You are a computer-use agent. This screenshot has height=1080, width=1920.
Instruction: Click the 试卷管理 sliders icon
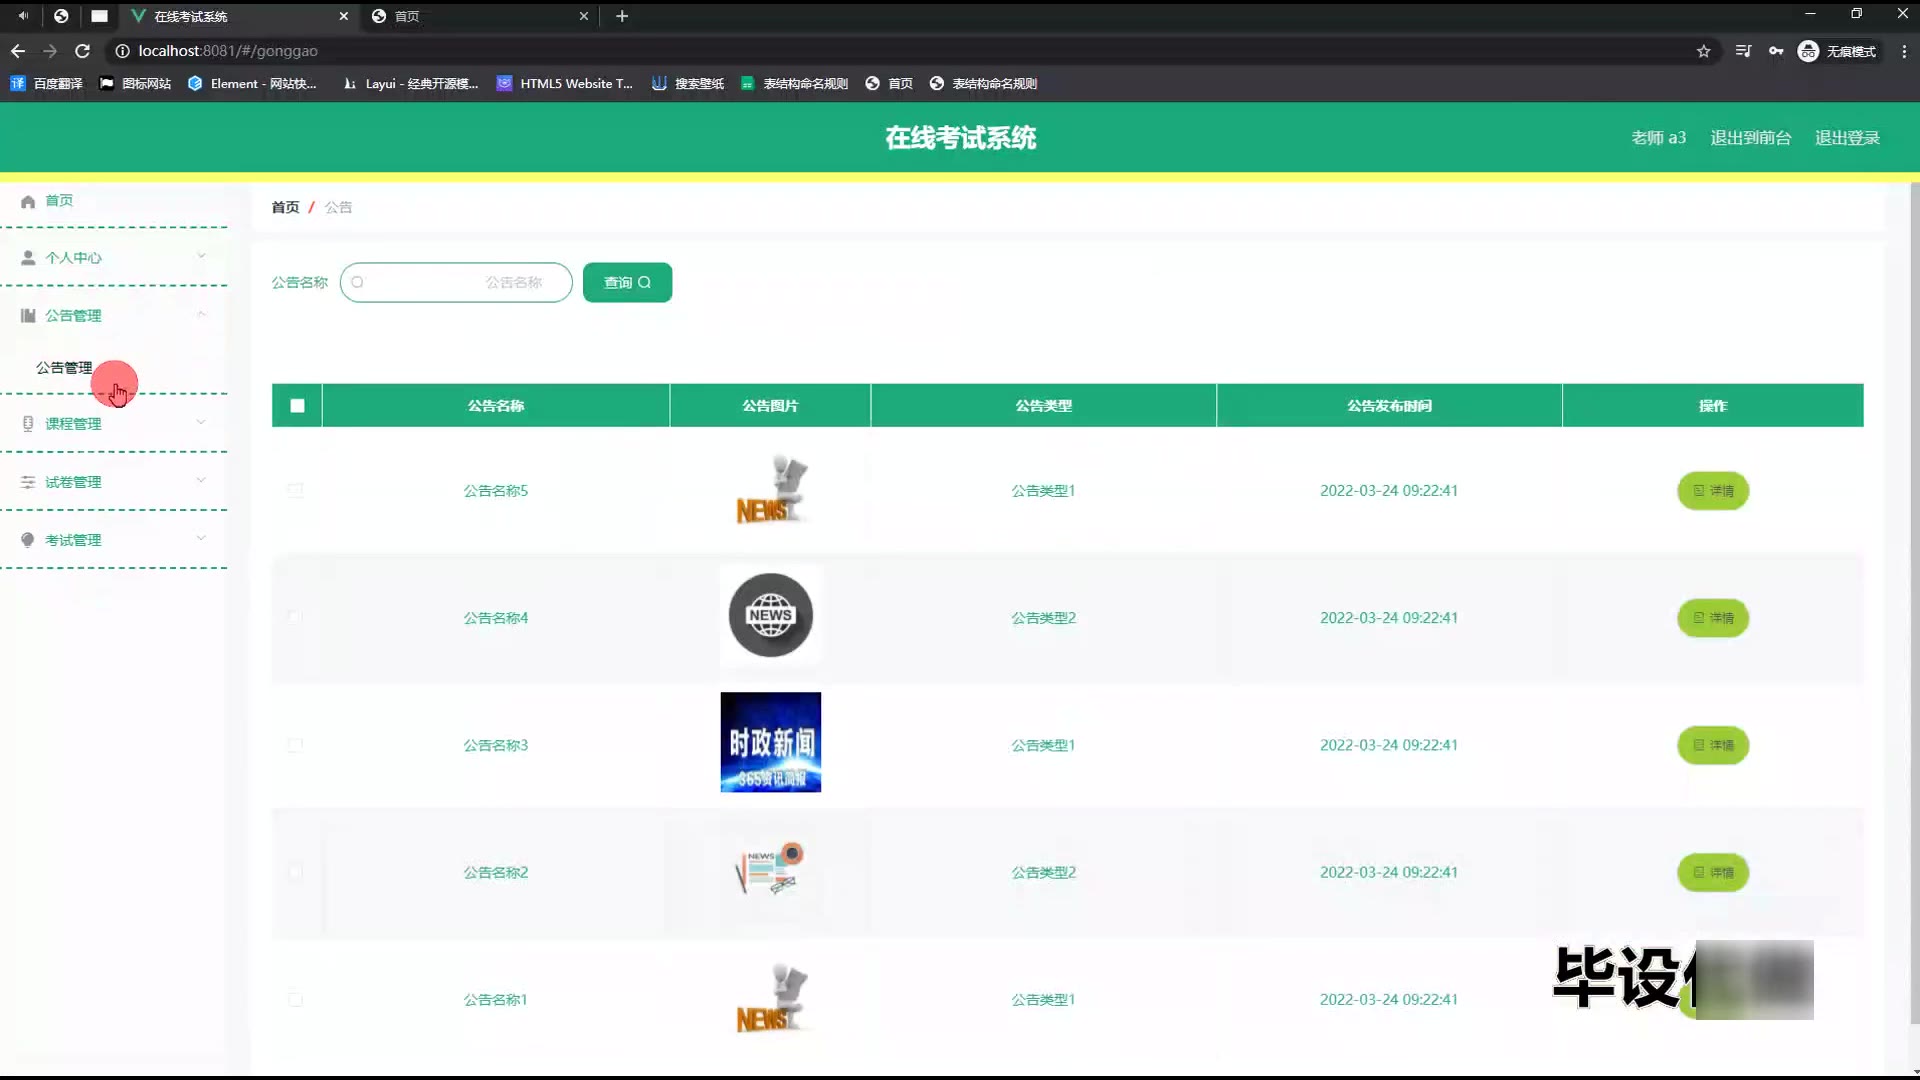(28, 482)
